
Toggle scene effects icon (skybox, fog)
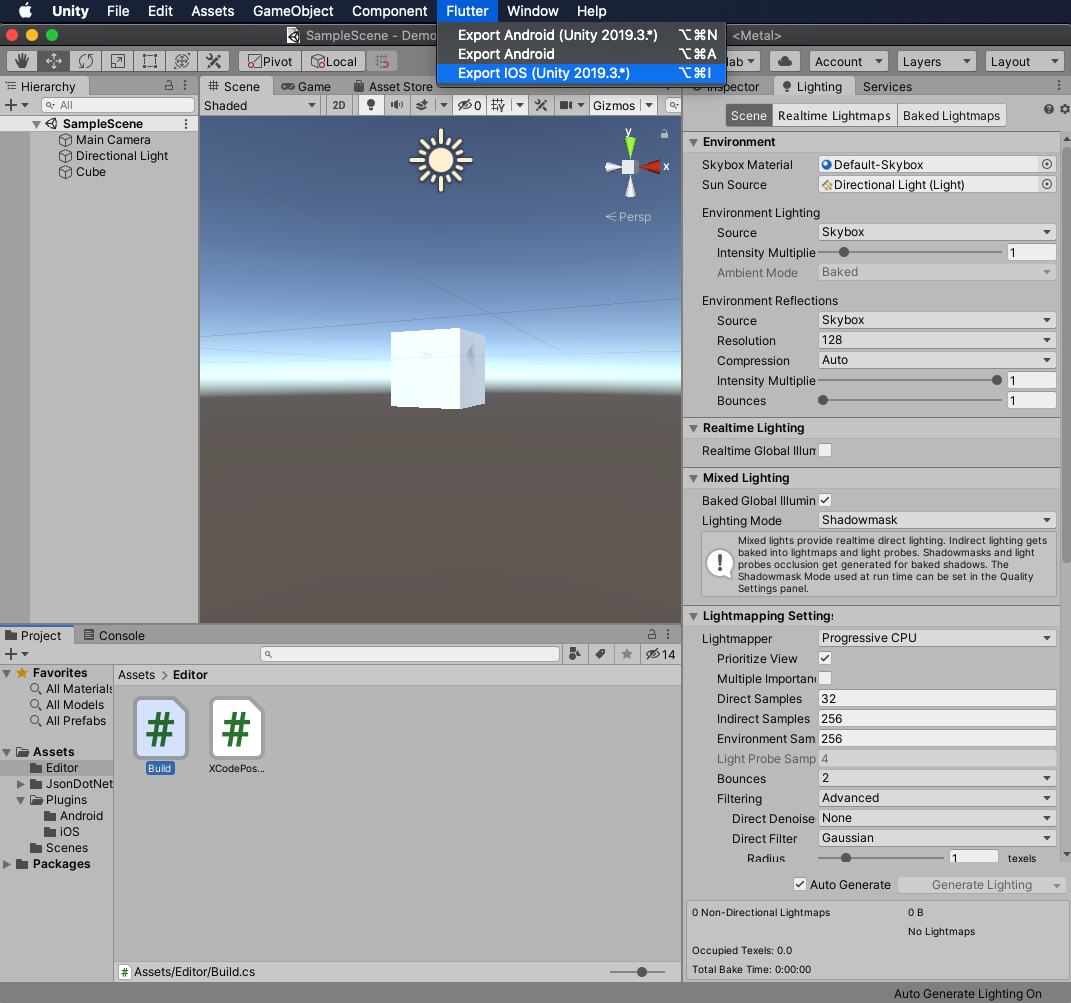point(422,105)
